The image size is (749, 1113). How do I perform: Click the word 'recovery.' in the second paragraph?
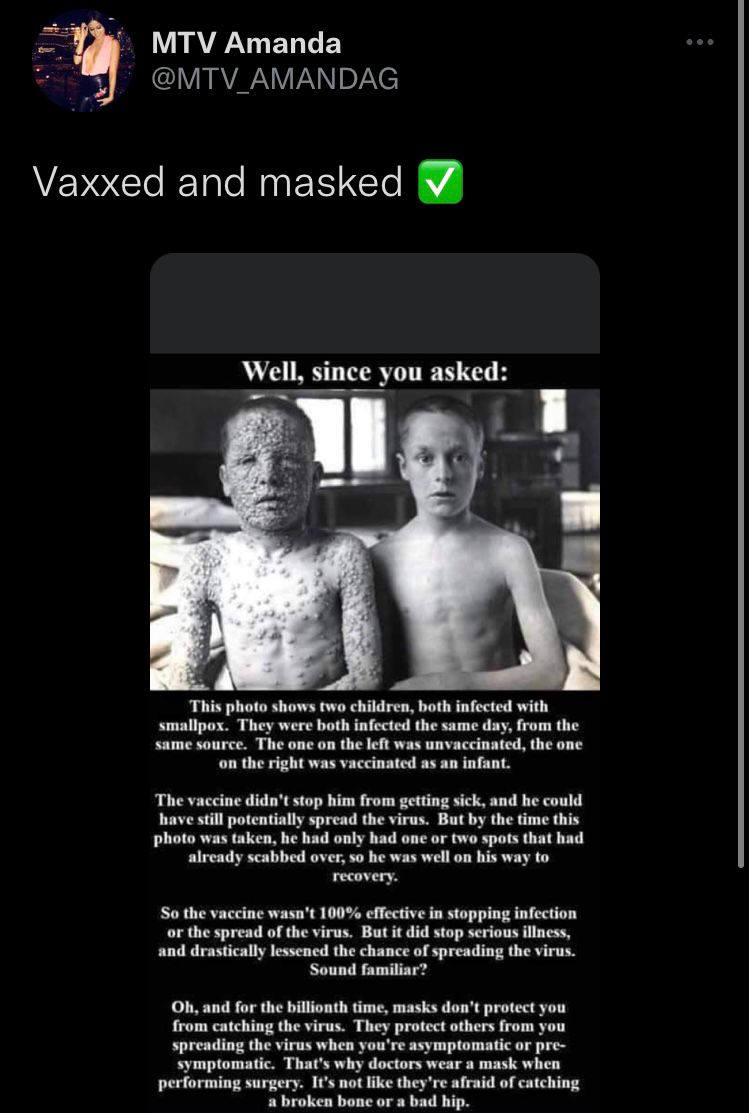point(365,876)
